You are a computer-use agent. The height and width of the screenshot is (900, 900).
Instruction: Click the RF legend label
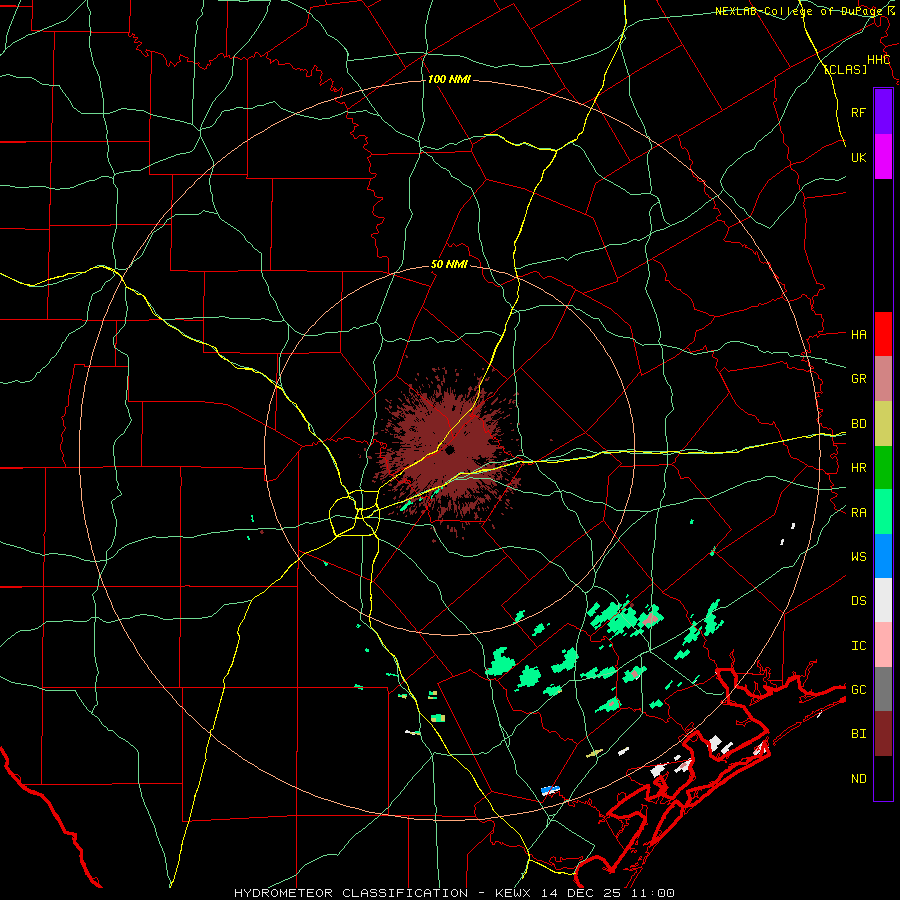[x=858, y=112]
